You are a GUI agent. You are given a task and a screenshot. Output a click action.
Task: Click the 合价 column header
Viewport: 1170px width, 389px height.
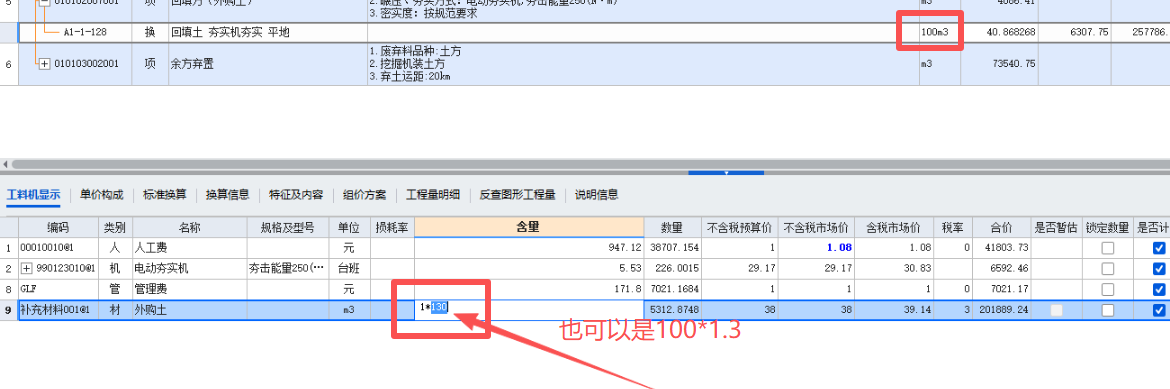(1002, 227)
